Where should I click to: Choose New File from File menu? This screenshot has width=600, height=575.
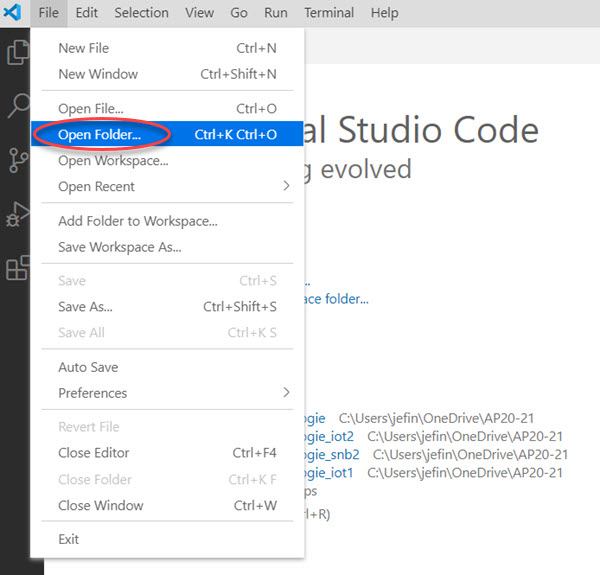pyautogui.click(x=167, y=48)
